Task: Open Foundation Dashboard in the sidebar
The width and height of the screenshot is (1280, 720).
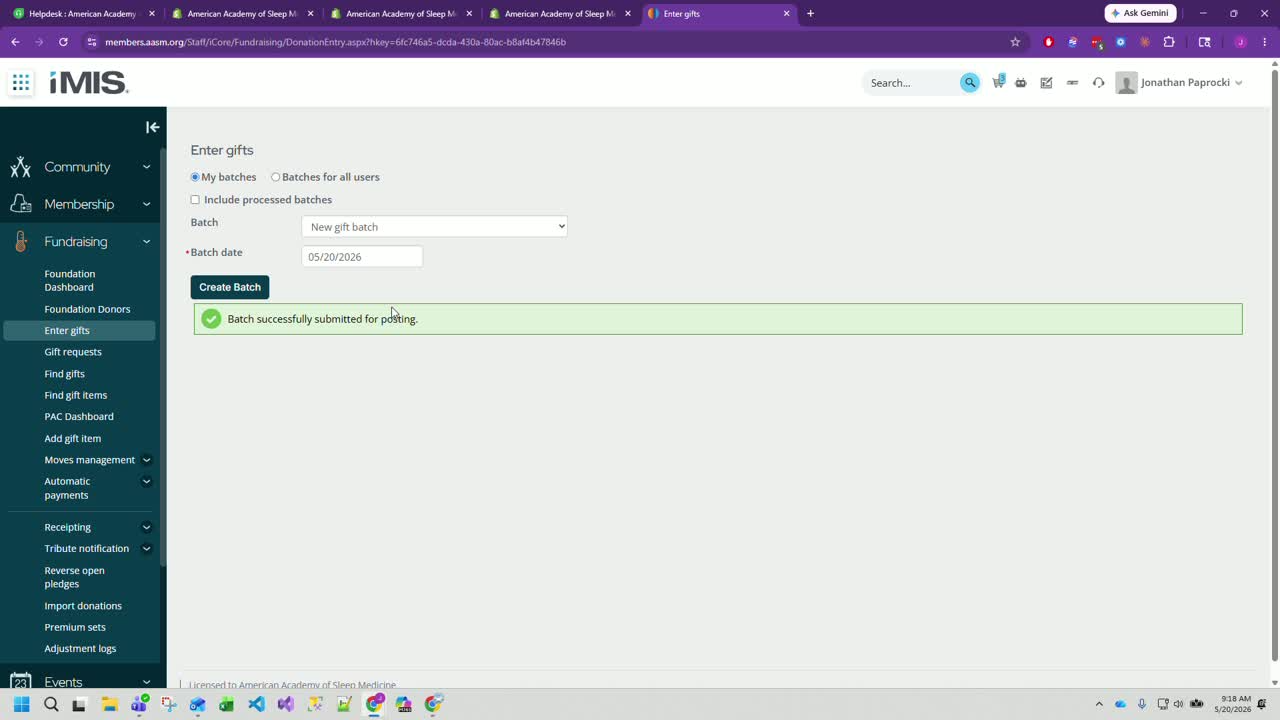Action: coord(70,280)
